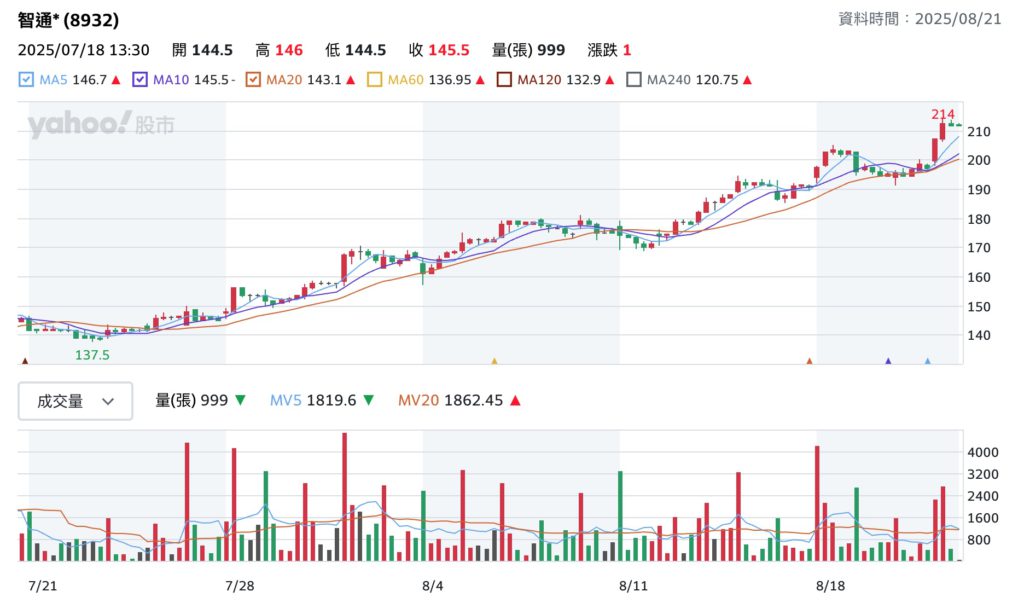The image size is (1024, 603).
Task: Click the 智通* (8932) stock title
Action: coord(69,20)
